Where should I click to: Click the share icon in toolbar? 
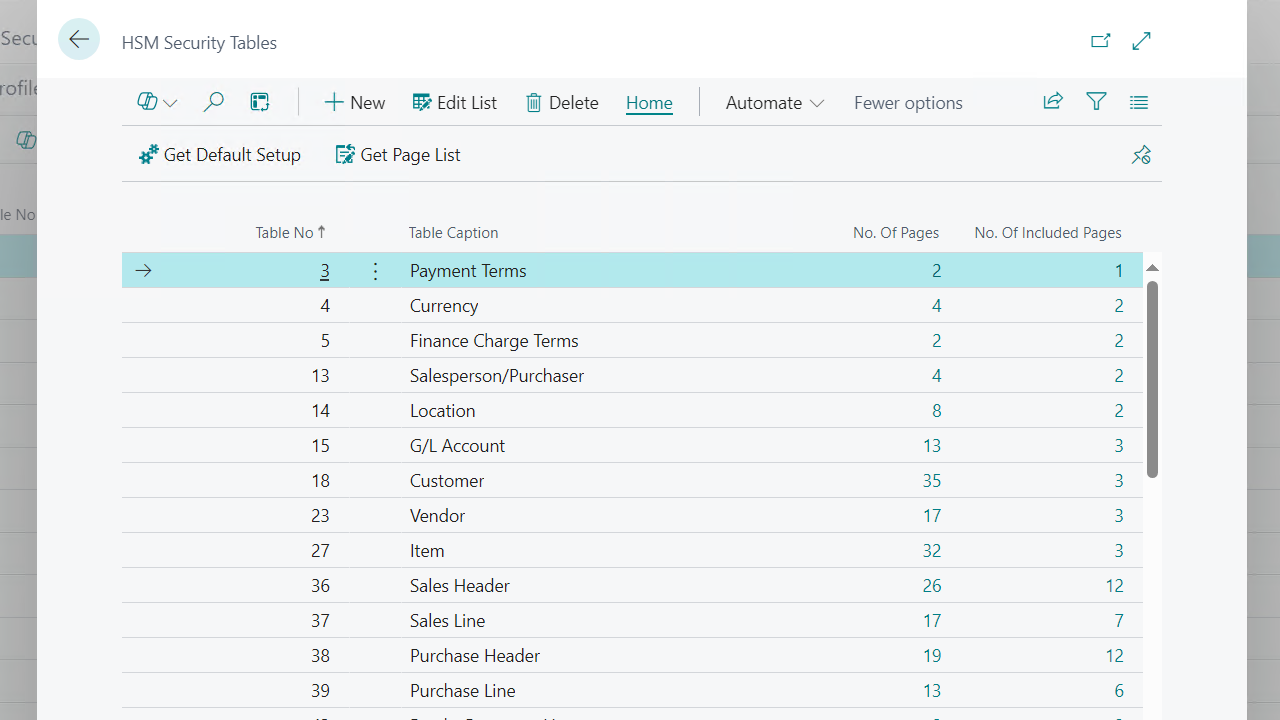[x=1053, y=102]
